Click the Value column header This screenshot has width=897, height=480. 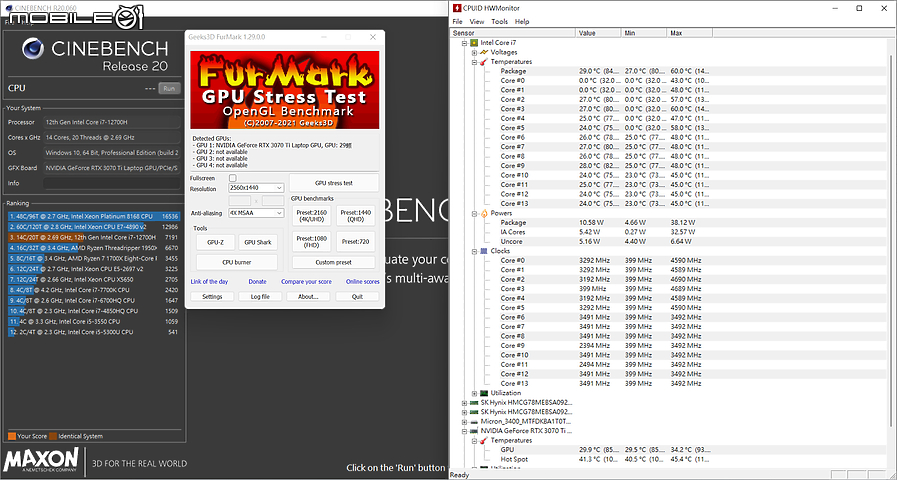[x=598, y=33]
